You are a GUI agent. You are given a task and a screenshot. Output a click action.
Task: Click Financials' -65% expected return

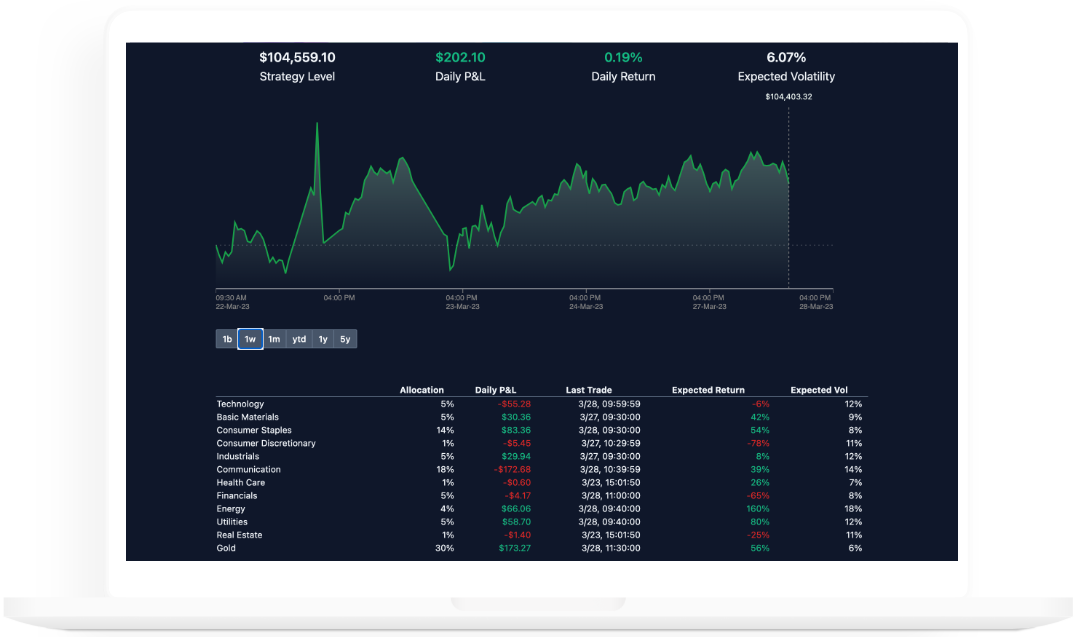click(758, 496)
